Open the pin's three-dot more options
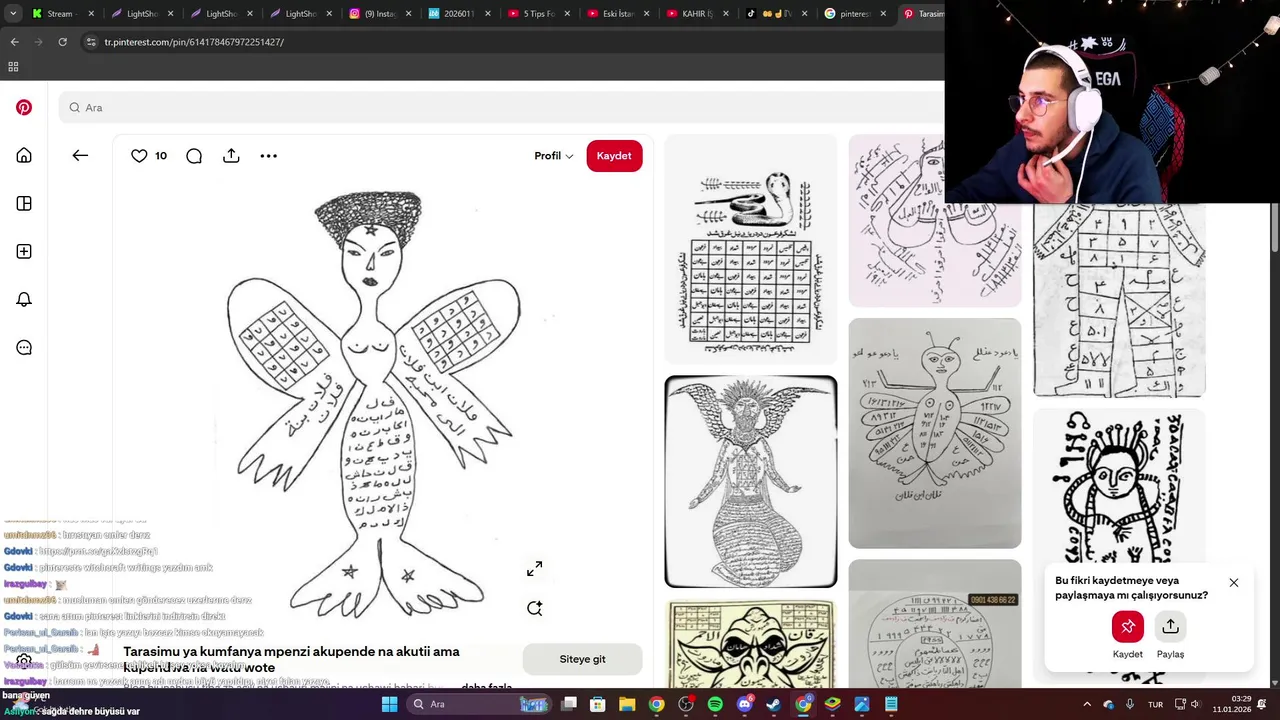 point(268,156)
